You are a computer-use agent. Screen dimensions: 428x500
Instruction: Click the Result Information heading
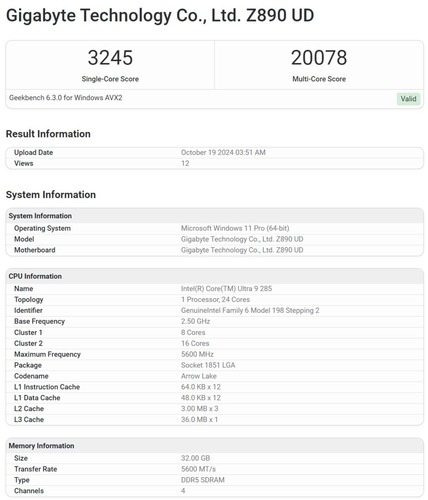[x=48, y=134]
